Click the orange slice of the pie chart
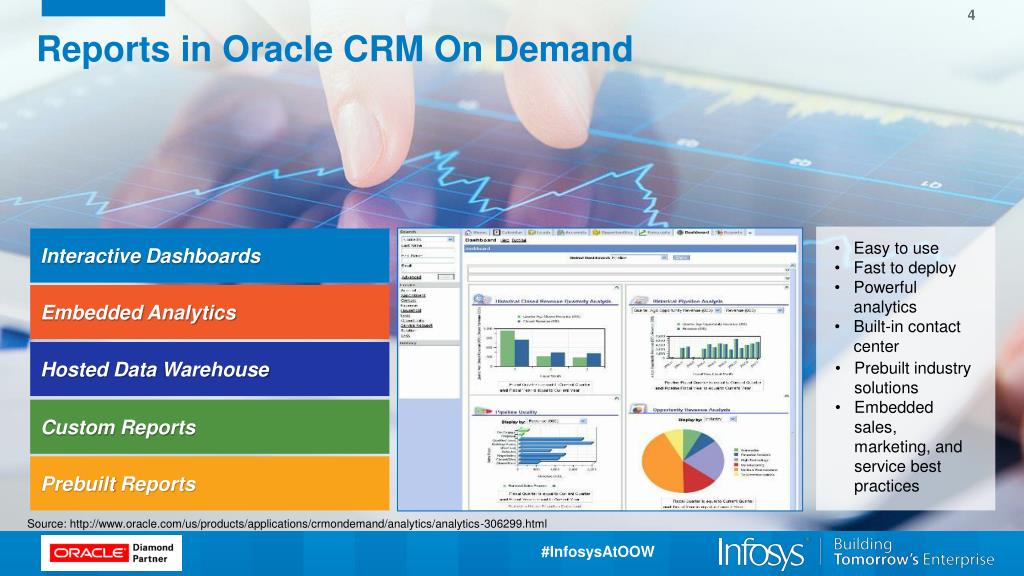The width and height of the screenshot is (1024, 576). (x=661, y=464)
